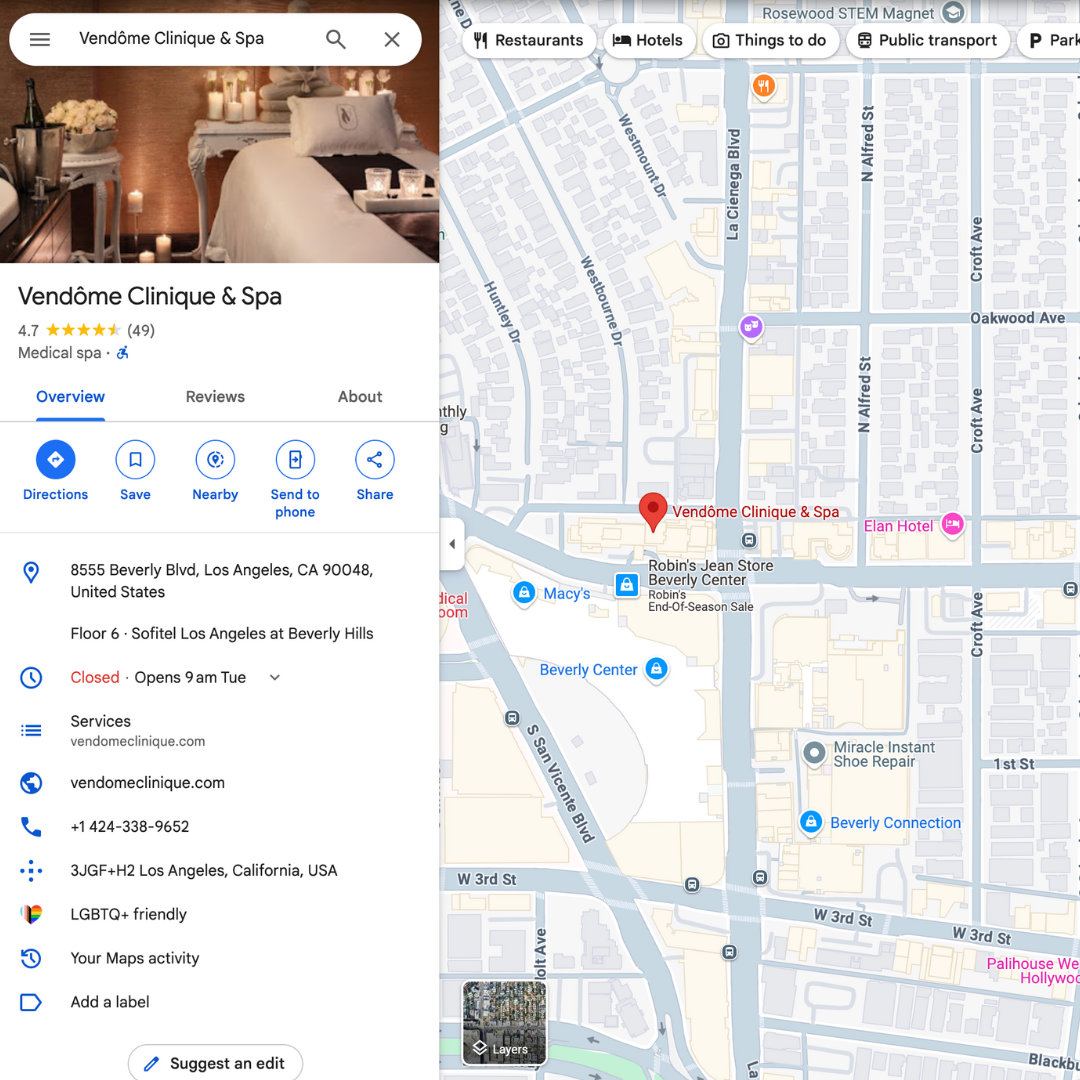1080x1080 pixels.
Task: Click the Beverly Center shopping marker
Action: point(656,669)
